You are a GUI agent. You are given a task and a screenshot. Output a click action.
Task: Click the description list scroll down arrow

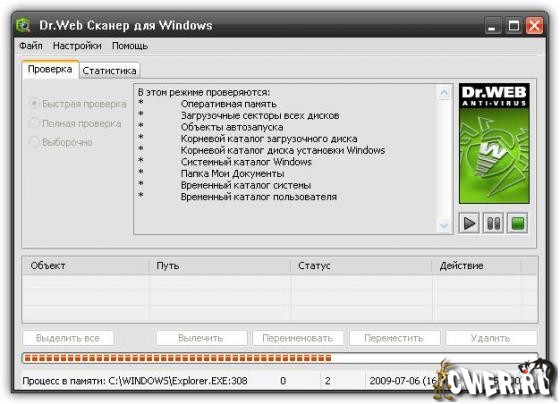[x=444, y=225]
